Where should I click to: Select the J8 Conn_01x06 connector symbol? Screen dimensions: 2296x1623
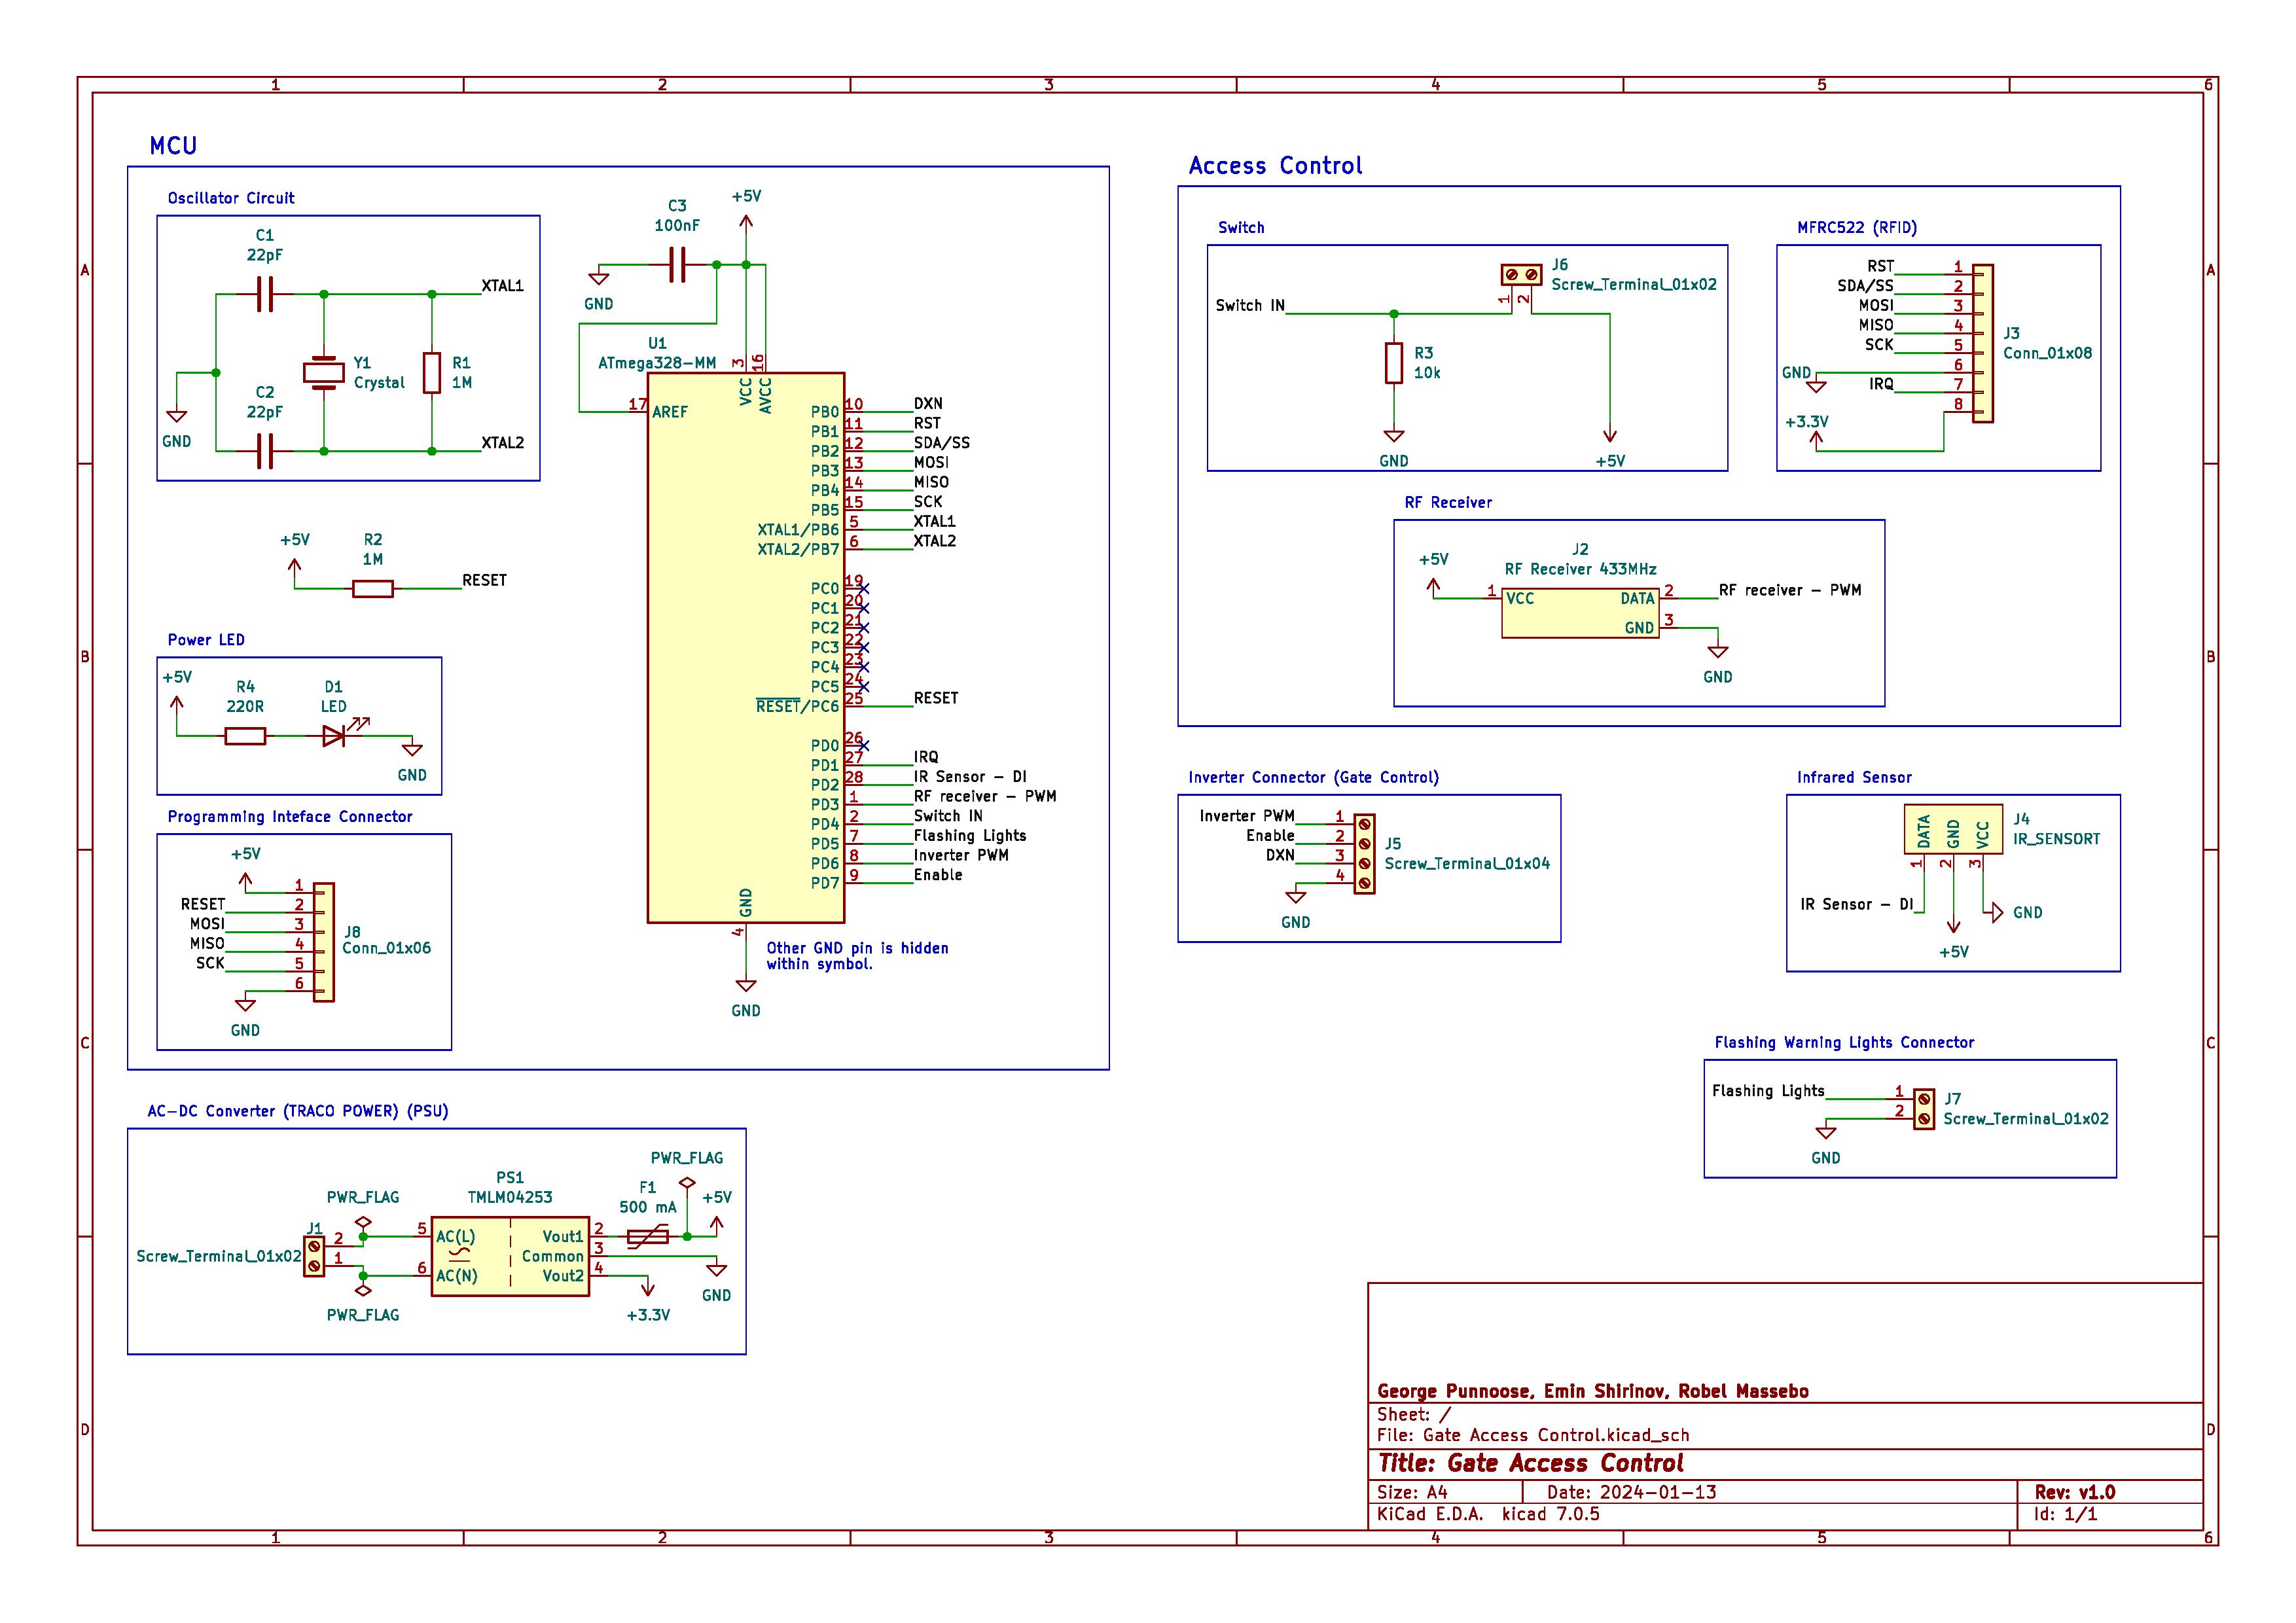324,942
